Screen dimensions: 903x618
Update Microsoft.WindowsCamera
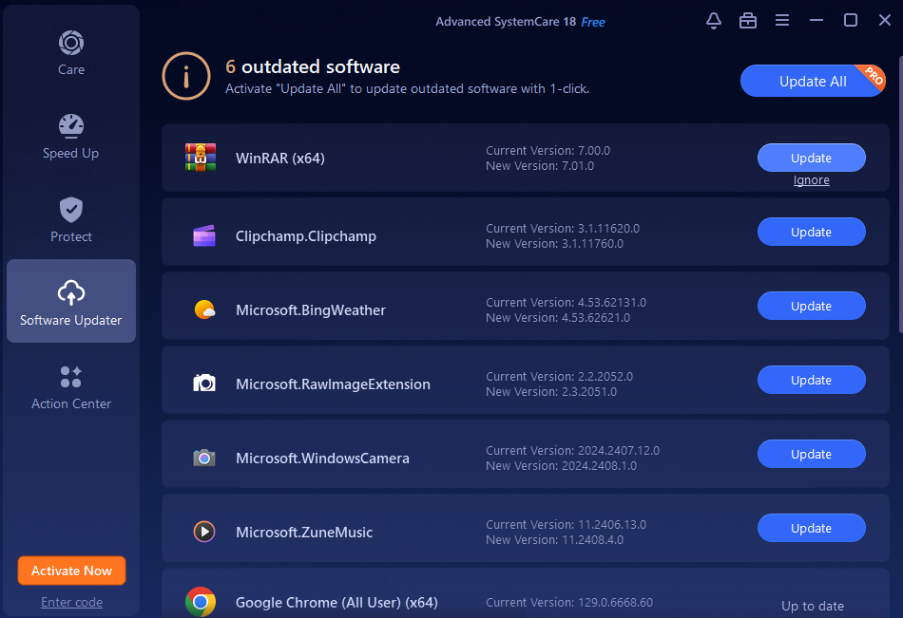[x=811, y=454]
